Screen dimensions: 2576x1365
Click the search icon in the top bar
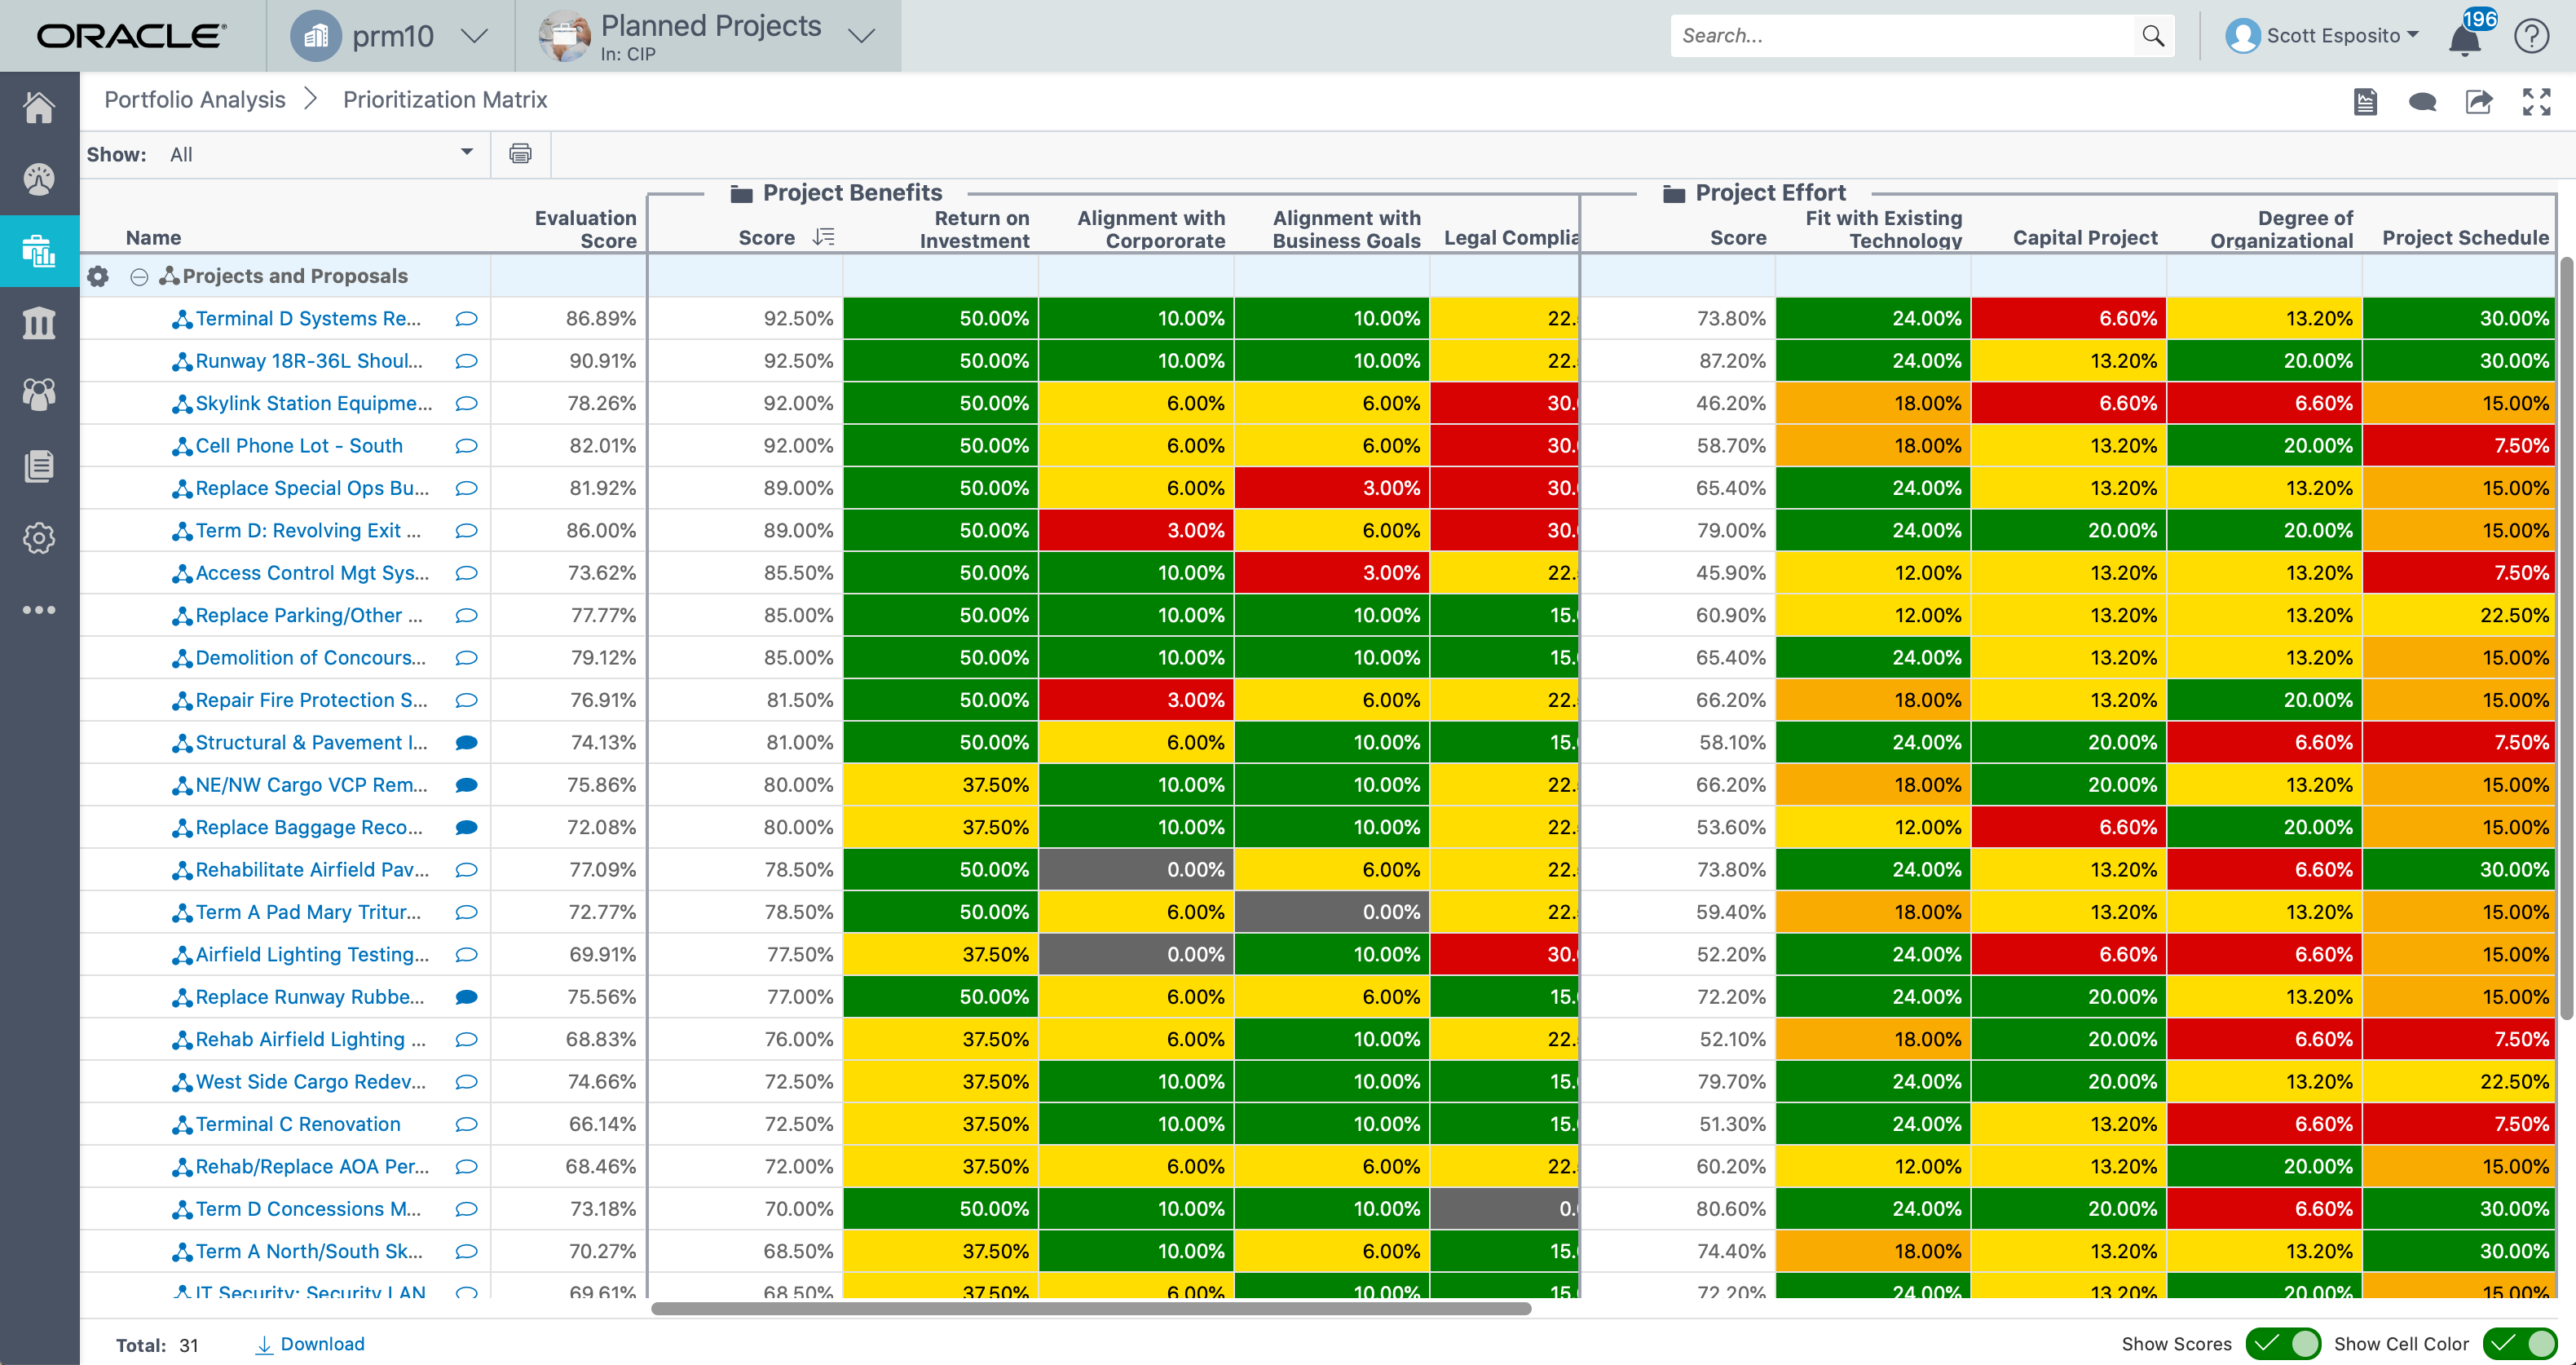click(x=2150, y=34)
